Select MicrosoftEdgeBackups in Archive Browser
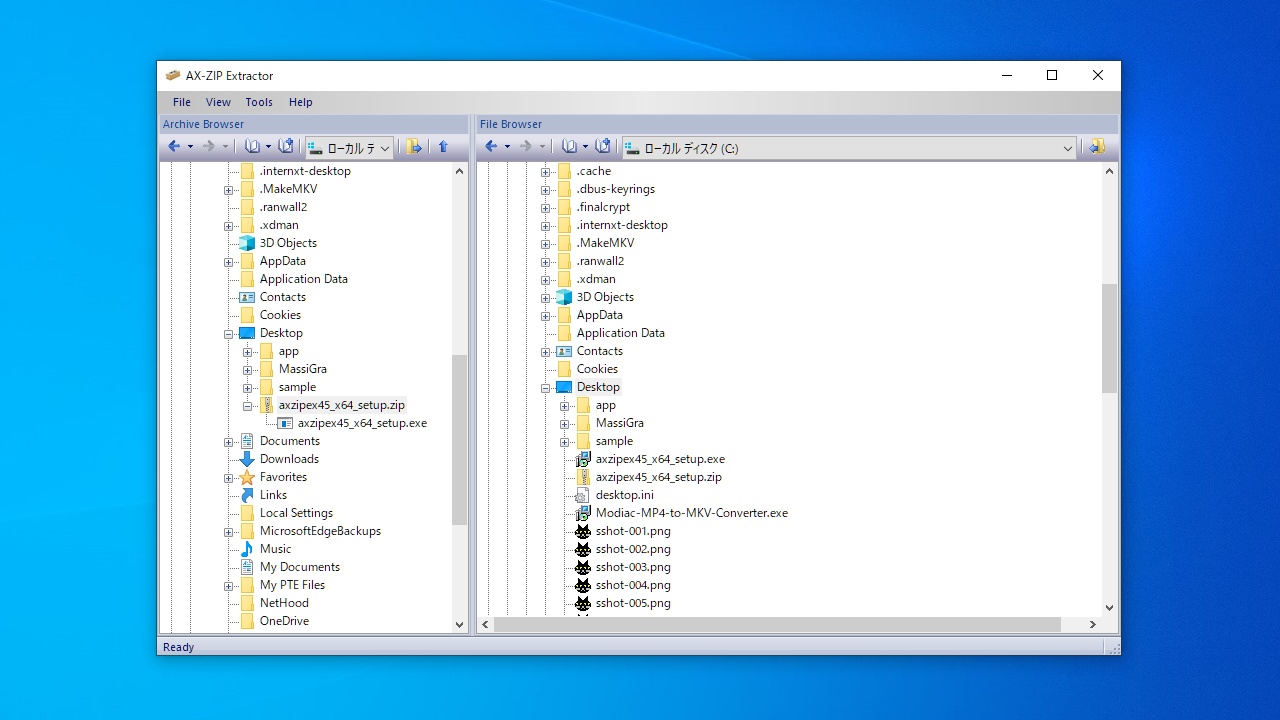The width and height of the screenshot is (1280, 720). click(320, 531)
